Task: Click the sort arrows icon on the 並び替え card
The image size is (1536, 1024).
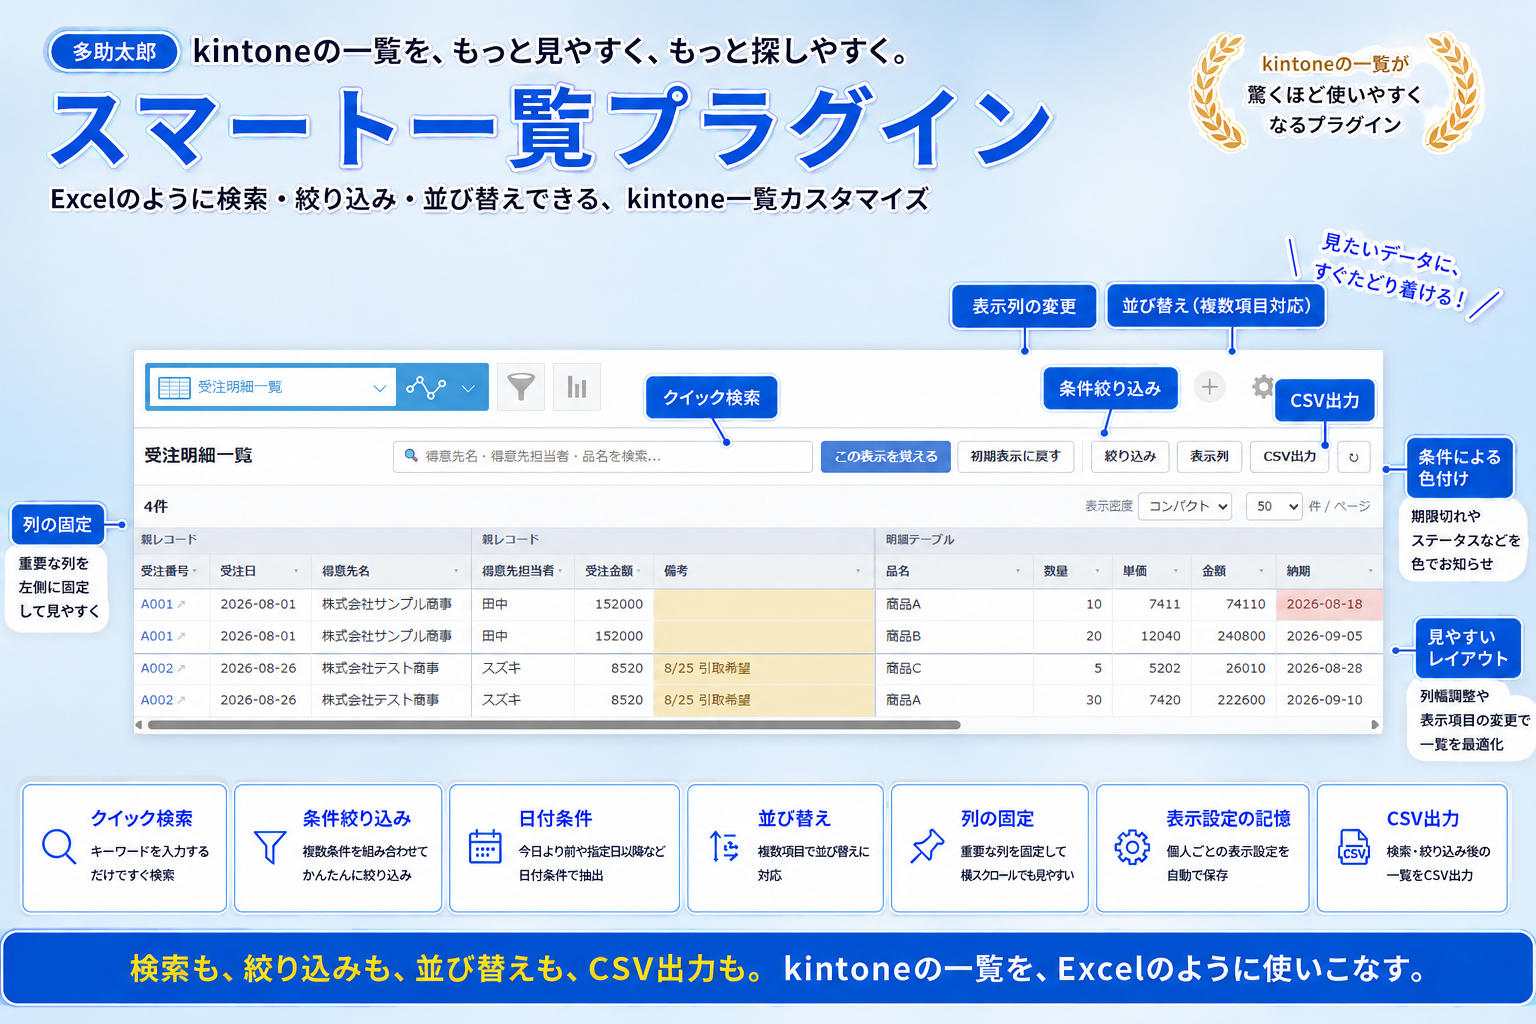Action: pyautogui.click(x=724, y=847)
